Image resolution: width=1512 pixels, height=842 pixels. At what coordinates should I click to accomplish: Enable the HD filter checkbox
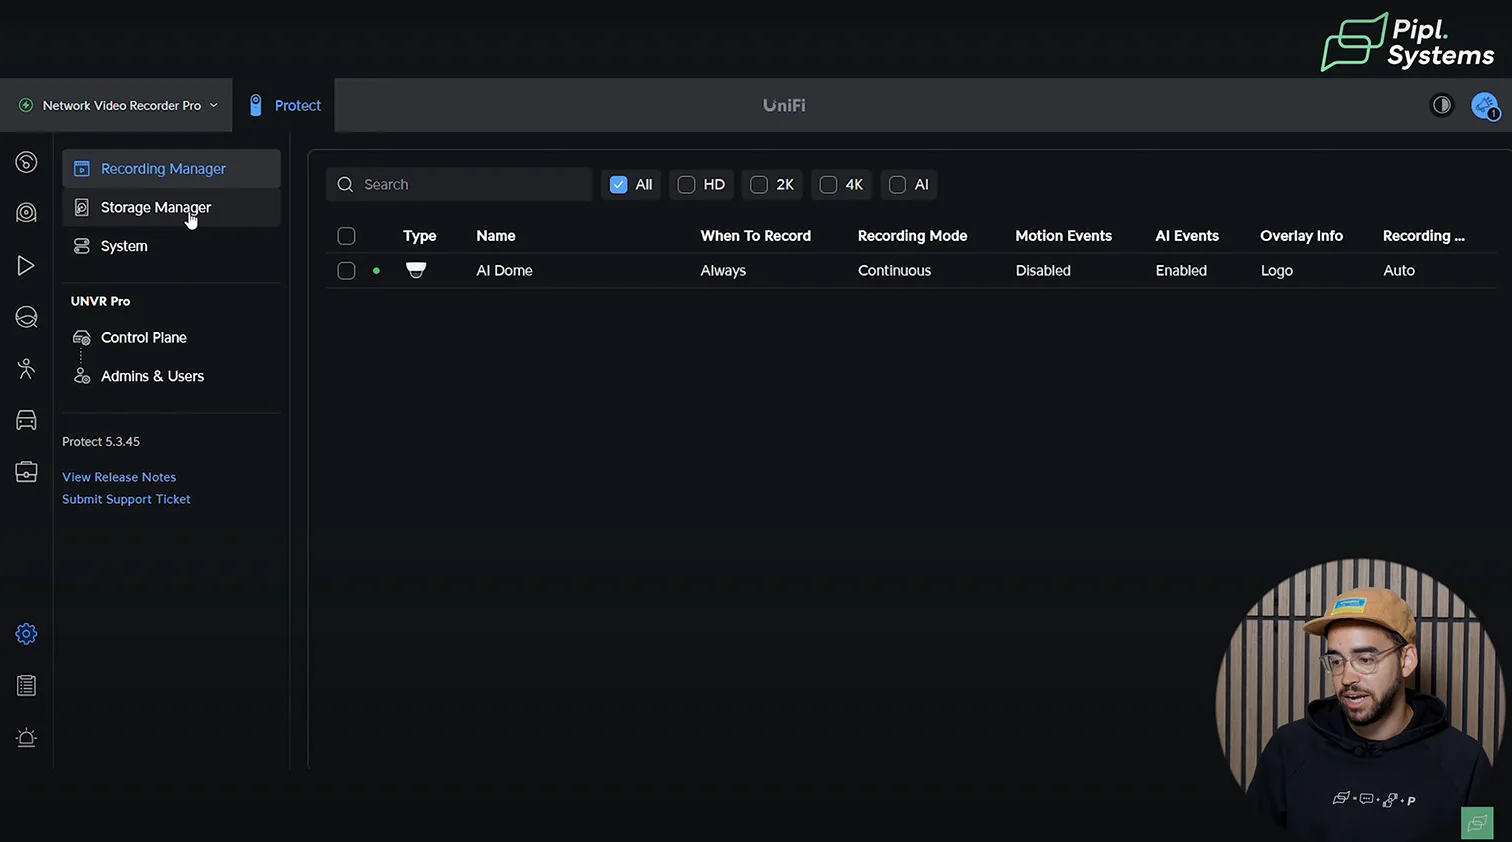click(686, 184)
